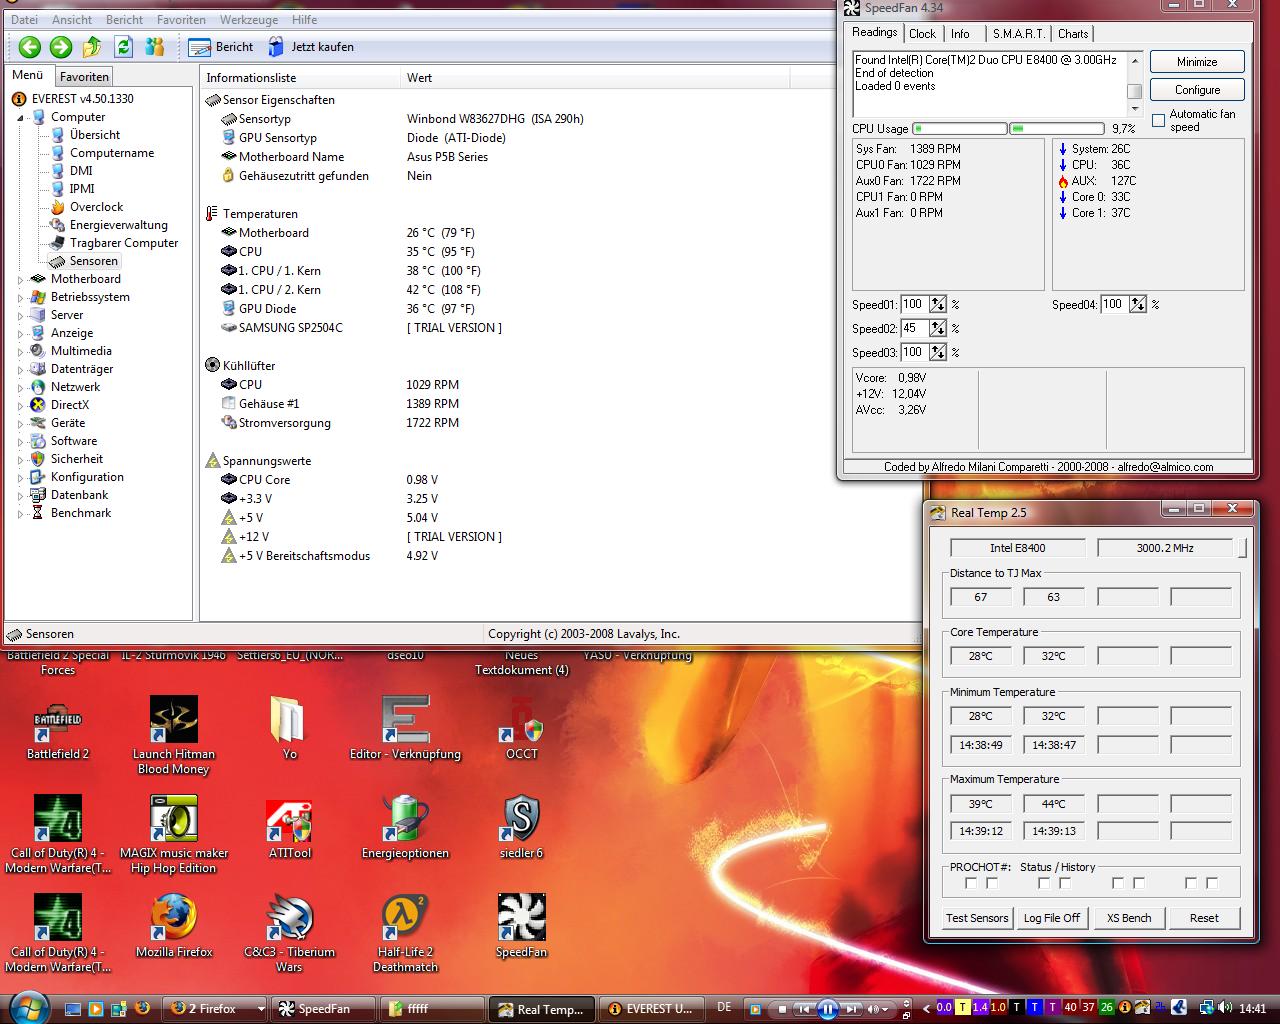Open the Werkzeuge menu in EVEREST
Viewport: 1280px width, 1024px height.
pos(248,19)
